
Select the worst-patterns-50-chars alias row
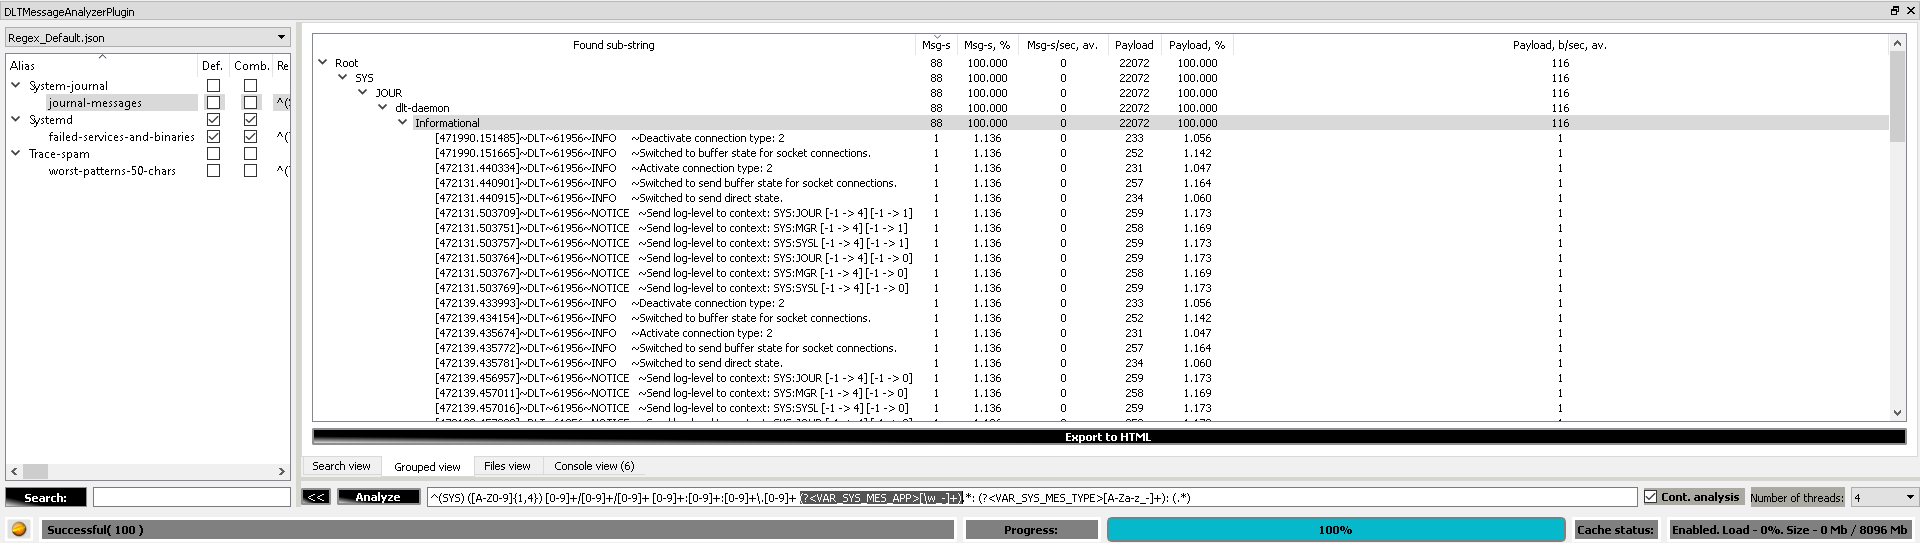[x=112, y=171]
